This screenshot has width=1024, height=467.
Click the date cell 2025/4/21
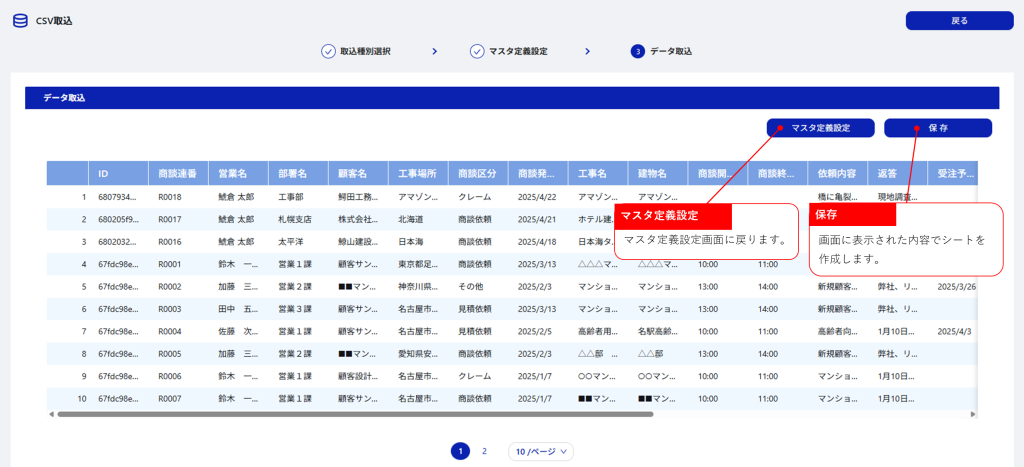(x=538, y=219)
